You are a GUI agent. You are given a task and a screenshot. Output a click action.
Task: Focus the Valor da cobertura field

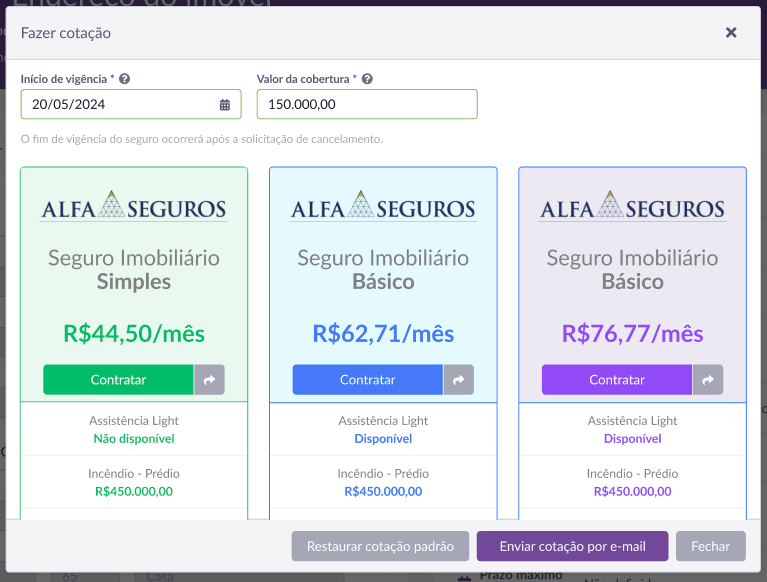click(367, 104)
